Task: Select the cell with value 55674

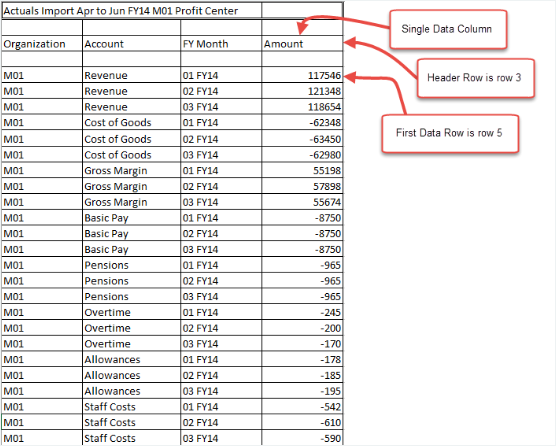Action: [x=302, y=202]
